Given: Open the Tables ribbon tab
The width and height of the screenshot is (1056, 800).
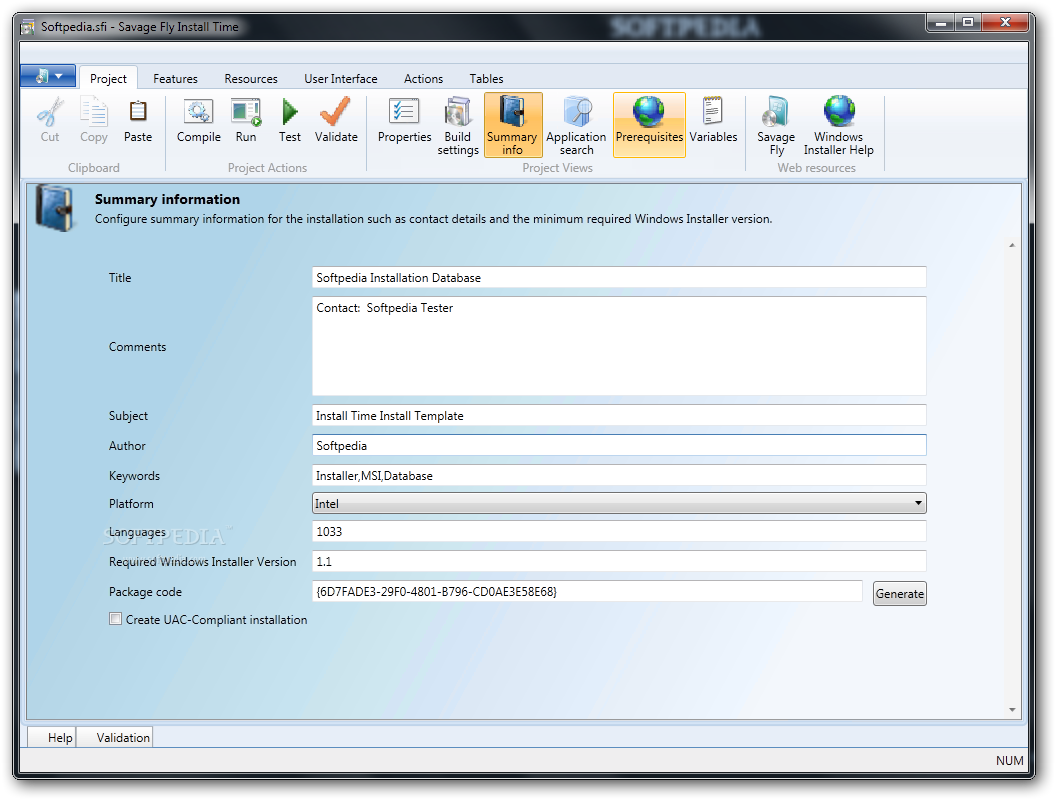Looking at the screenshot, I should 486,79.
